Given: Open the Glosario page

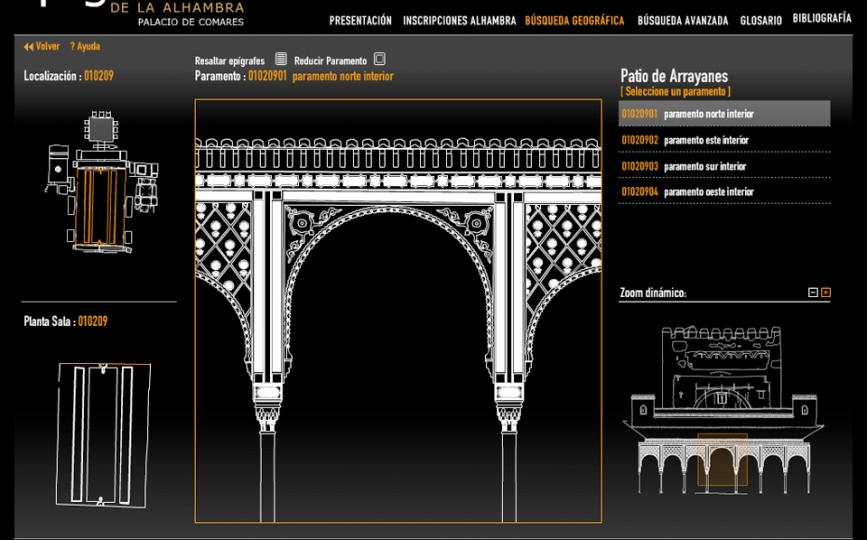Looking at the screenshot, I should coord(761,20).
